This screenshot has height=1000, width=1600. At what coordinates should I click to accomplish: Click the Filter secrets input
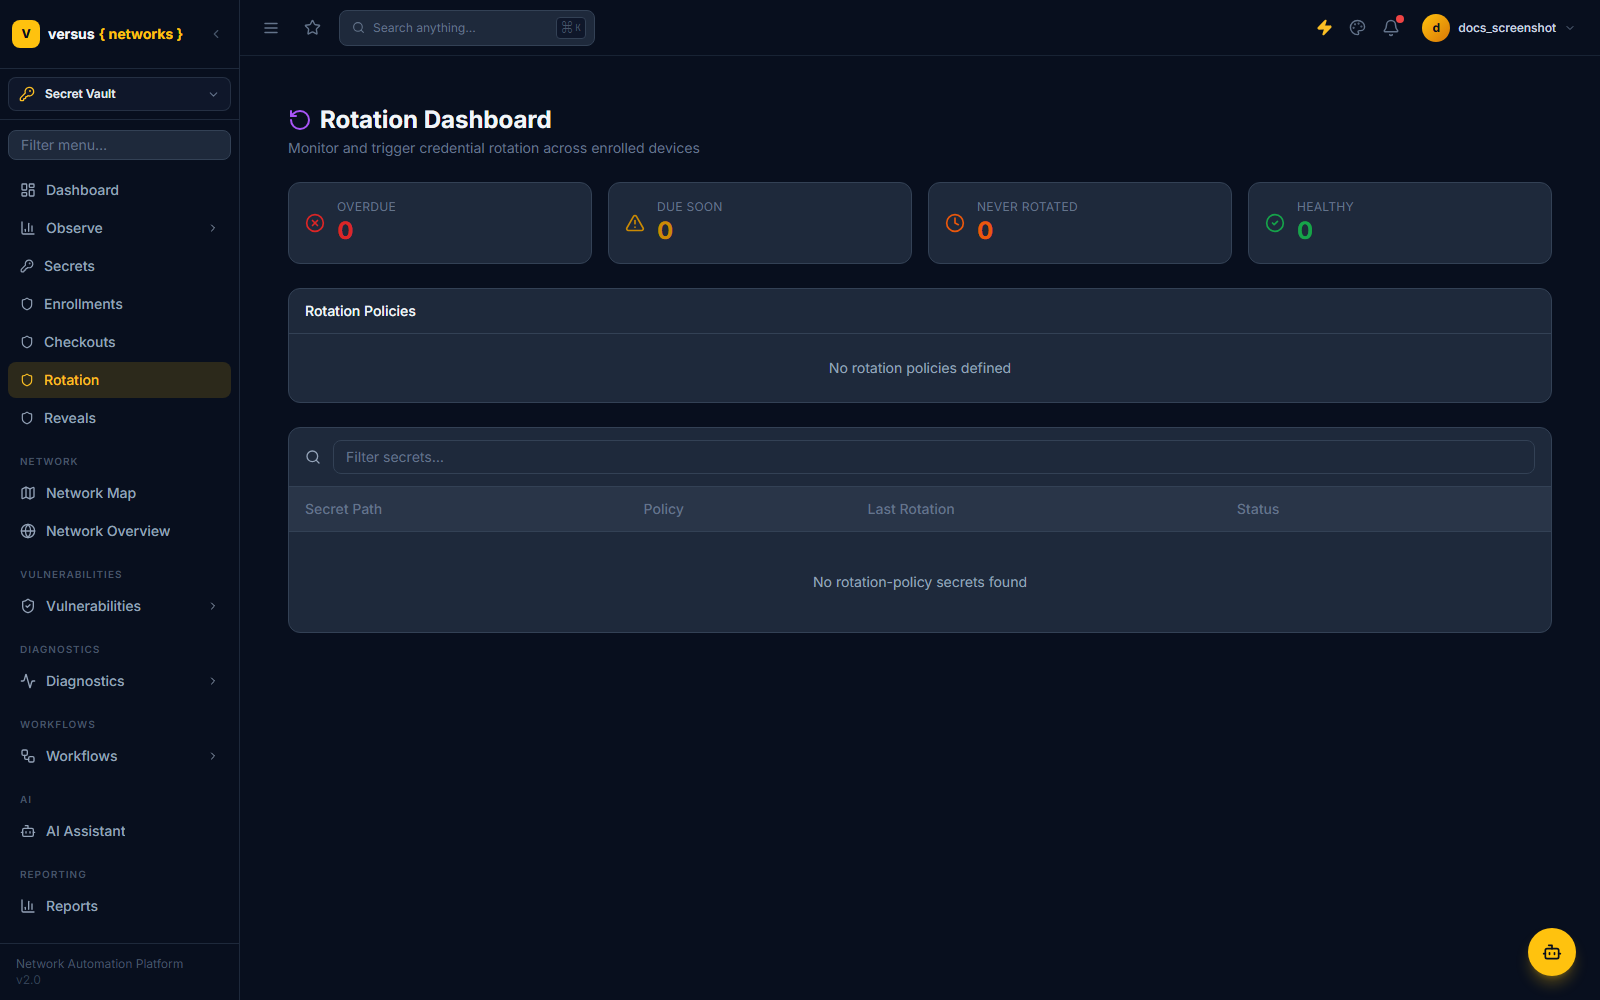coord(934,457)
